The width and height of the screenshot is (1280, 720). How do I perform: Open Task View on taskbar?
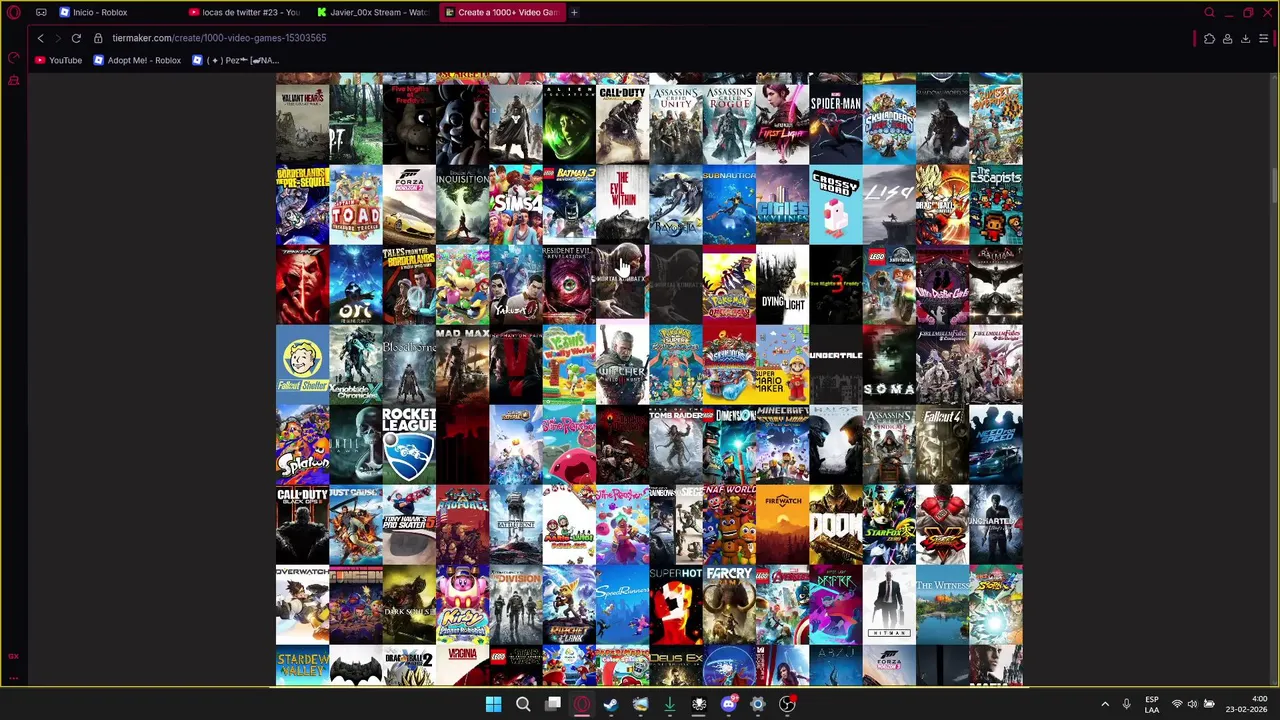point(552,704)
